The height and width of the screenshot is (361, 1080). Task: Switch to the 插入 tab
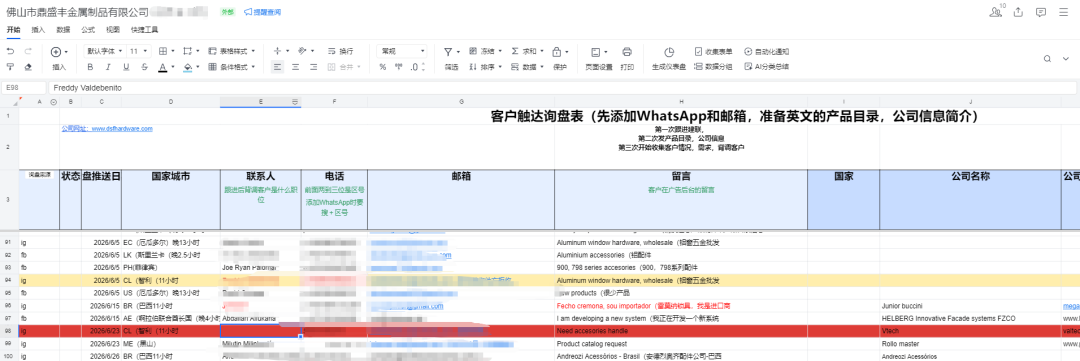[x=39, y=30]
